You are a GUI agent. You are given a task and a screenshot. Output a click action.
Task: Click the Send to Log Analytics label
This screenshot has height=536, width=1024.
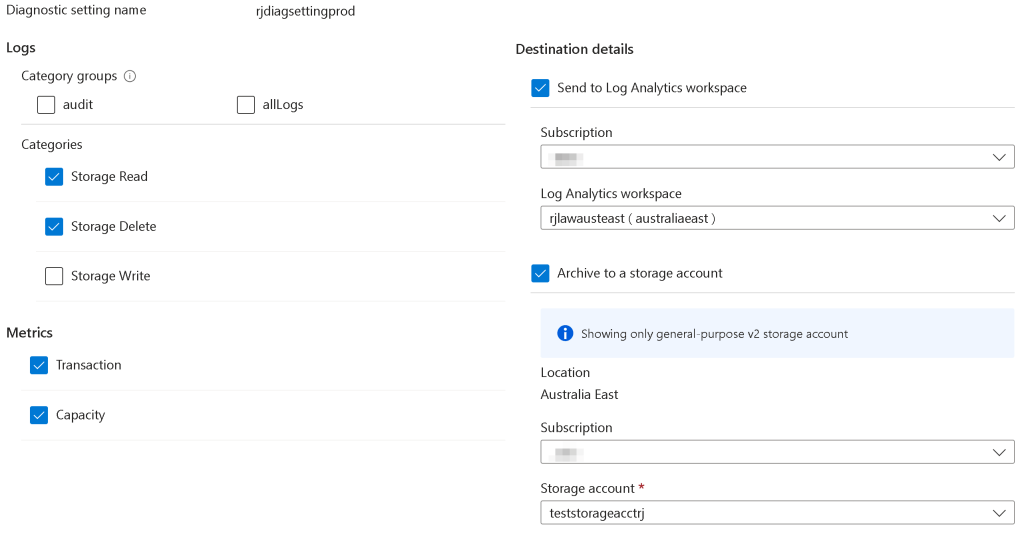(651, 88)
